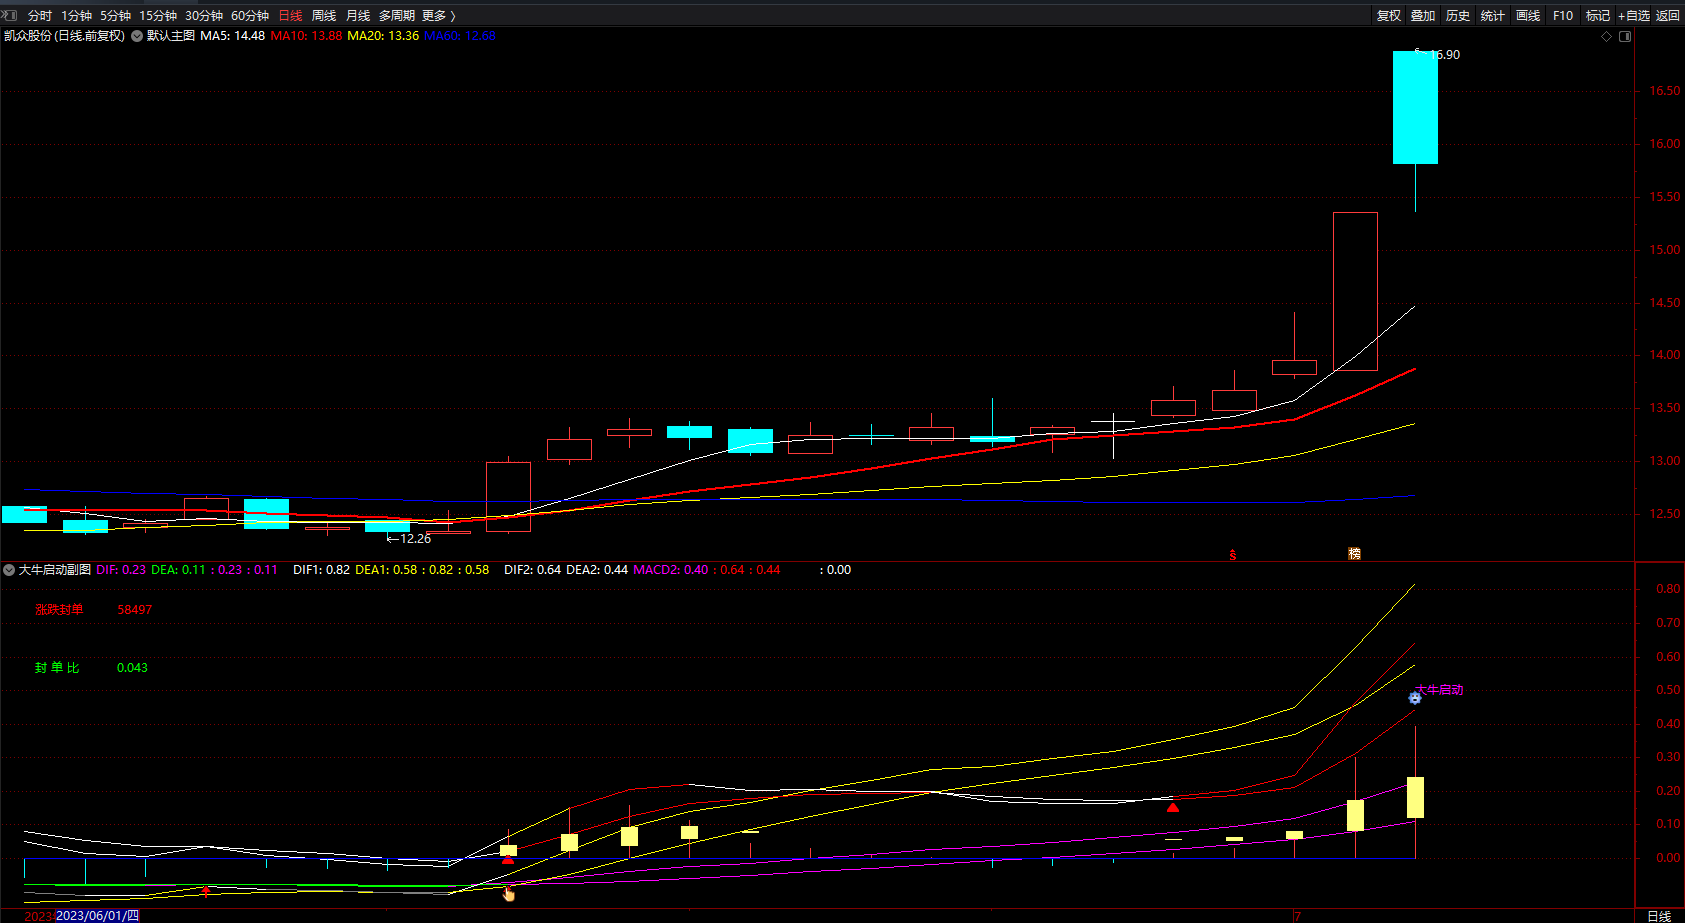Select the 30分钟 period tab
The image size is (1685, 923).
[x=204, y=16]
